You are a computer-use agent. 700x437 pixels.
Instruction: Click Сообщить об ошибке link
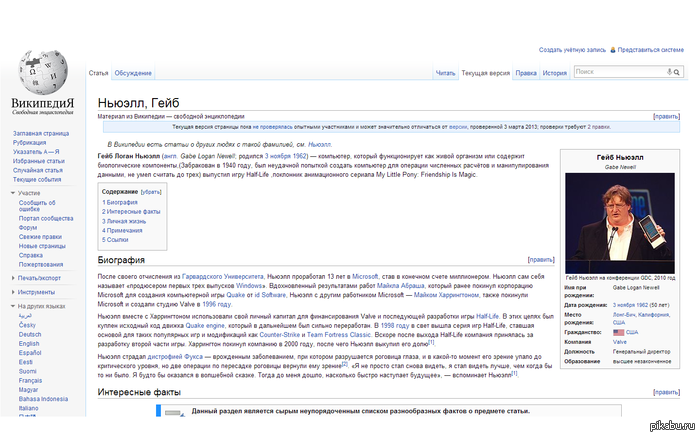tap(37, 206)
